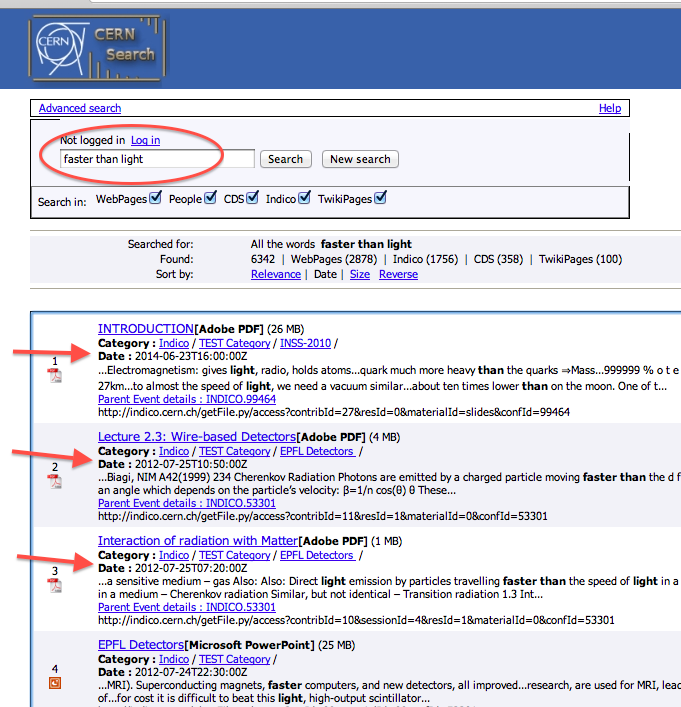
Task: Open TEST Category under Interaction of radiation
Action: [x=235, y=555]
